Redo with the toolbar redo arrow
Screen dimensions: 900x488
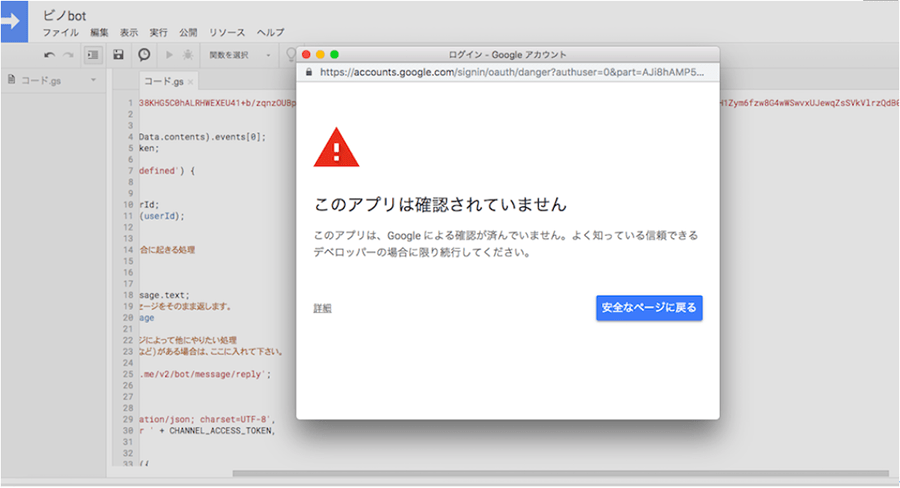pos(68,55)
